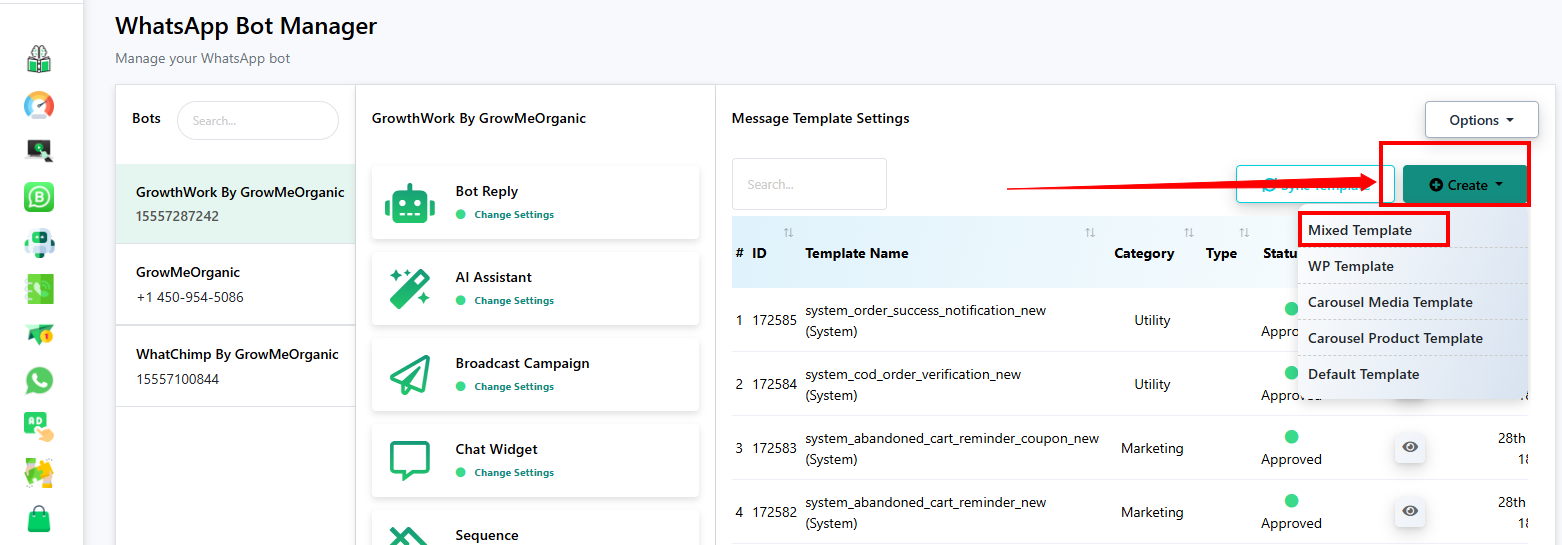Image resolution: width=1562 pixels, height=545 pixels.
Task: Click the Bot Reply robot icon
Action: point(410,203)
